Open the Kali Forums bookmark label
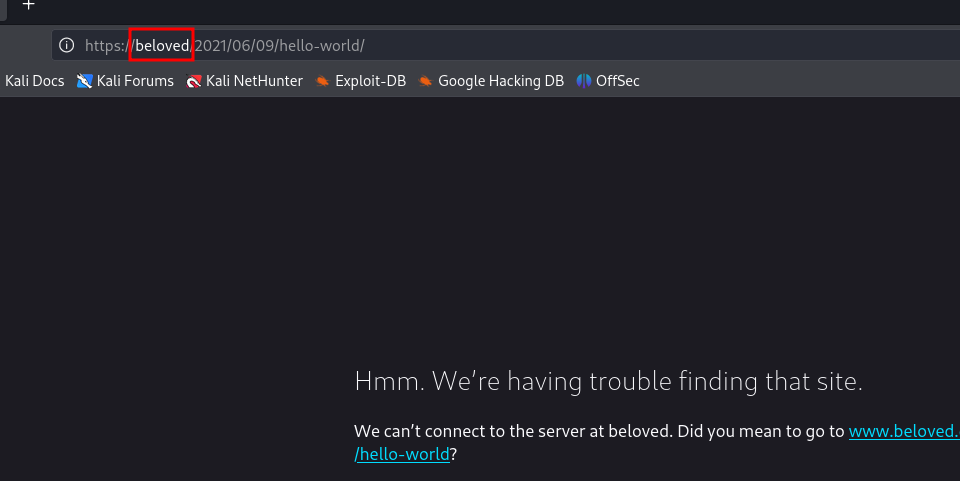Viewport: 960px width, 481px height. tap(135, 81)
